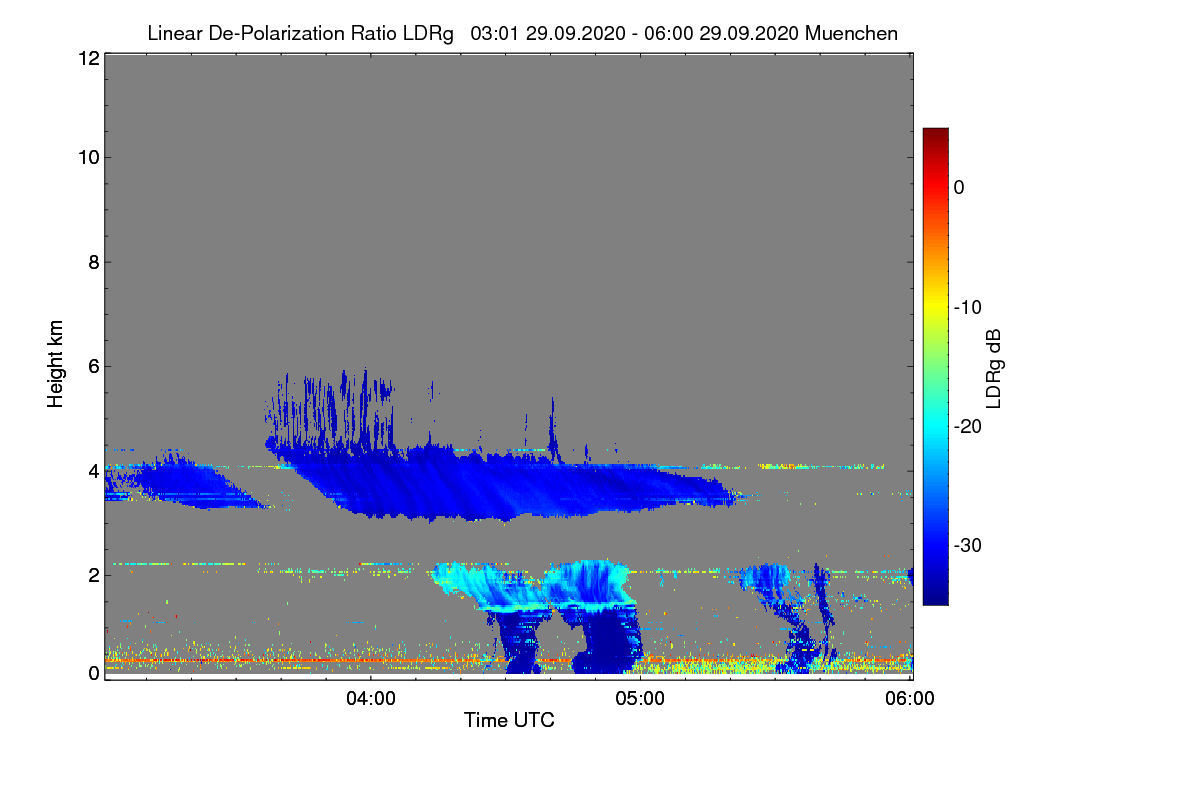Click the '10' height axis label

[87, 157]
